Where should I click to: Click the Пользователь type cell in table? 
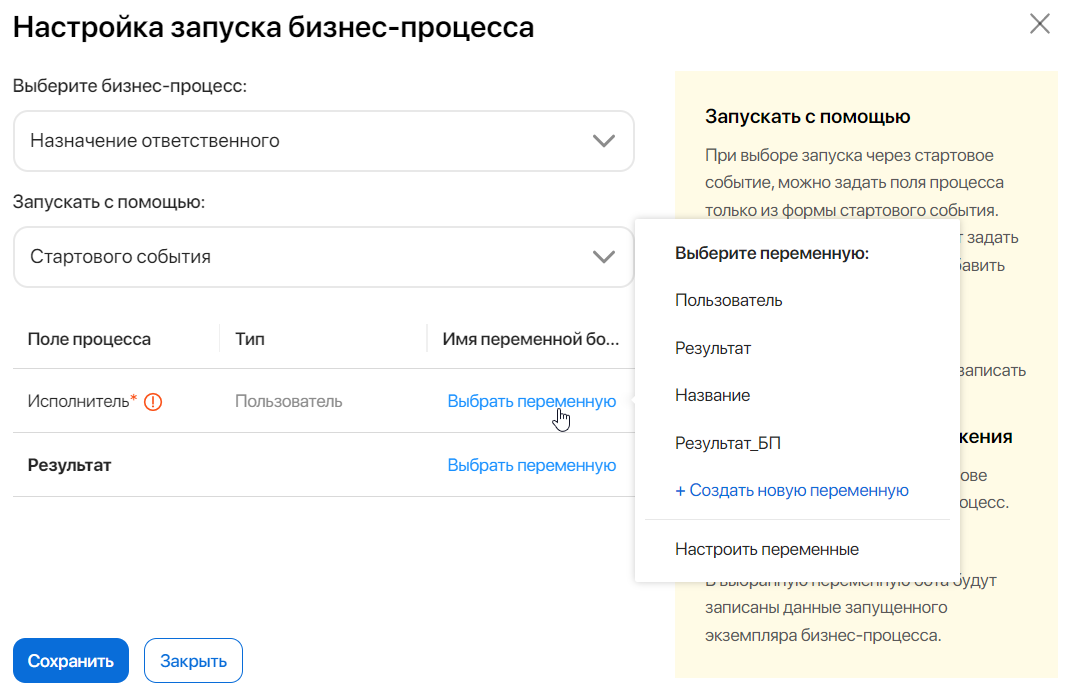click(288, 401)
